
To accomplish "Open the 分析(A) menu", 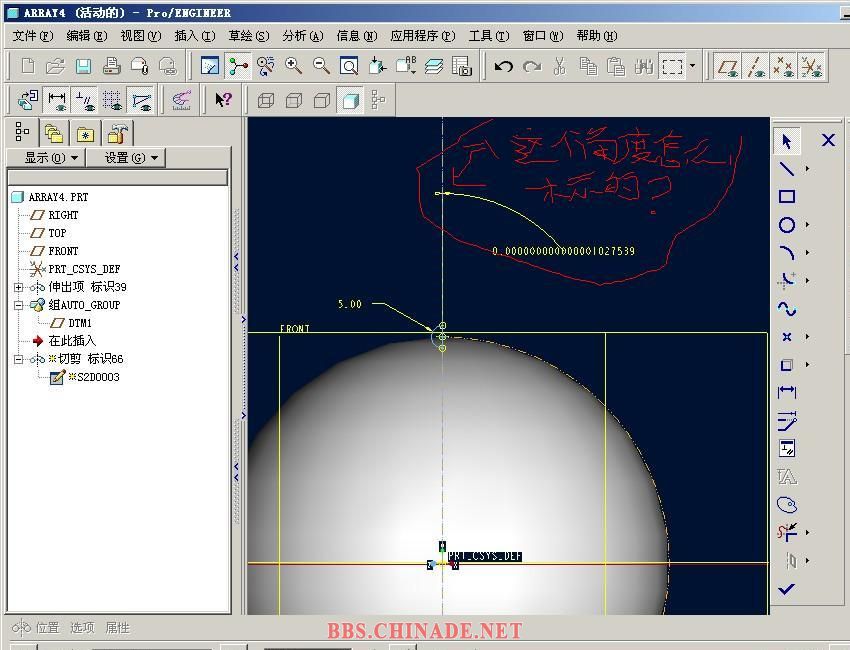I will click(302, 36).
